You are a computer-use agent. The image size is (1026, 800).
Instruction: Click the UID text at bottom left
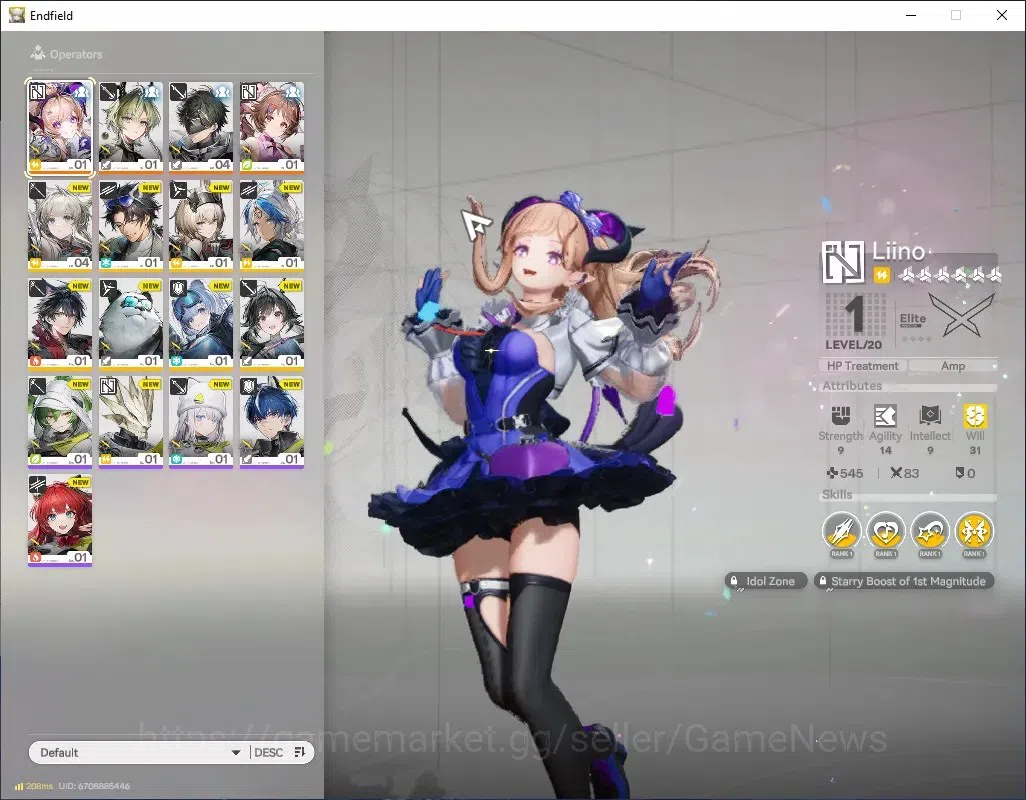point(94,786)
